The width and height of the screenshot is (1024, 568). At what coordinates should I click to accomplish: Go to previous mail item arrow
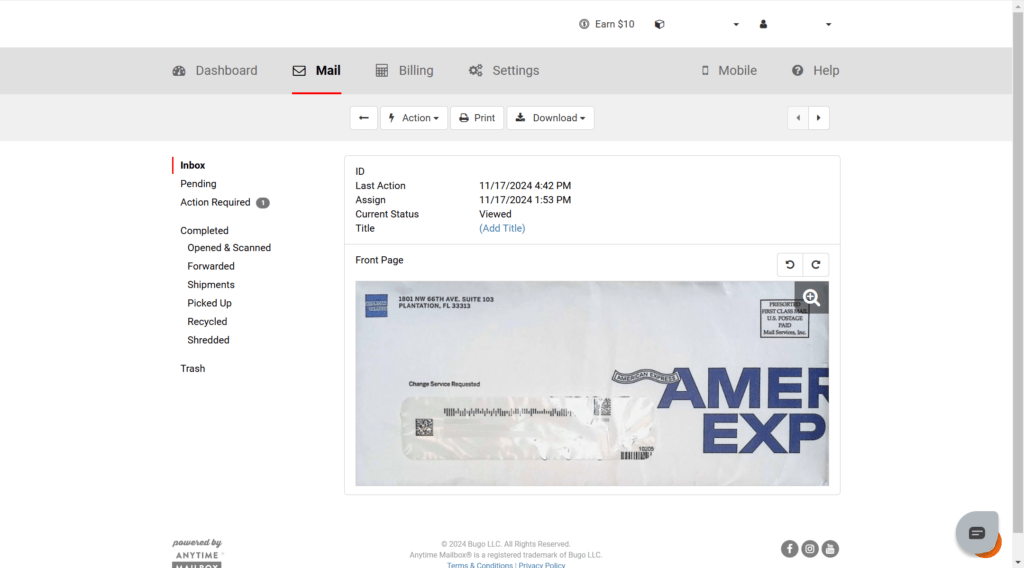click(798, 118)
